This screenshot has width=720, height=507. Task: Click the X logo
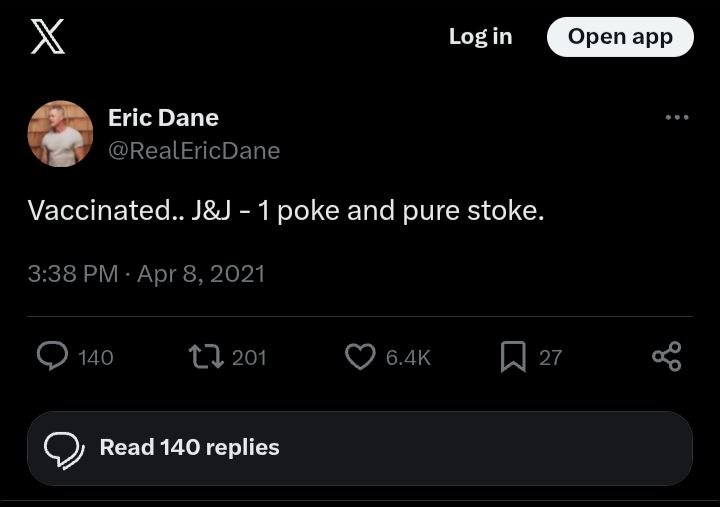(x=47, y=37)
